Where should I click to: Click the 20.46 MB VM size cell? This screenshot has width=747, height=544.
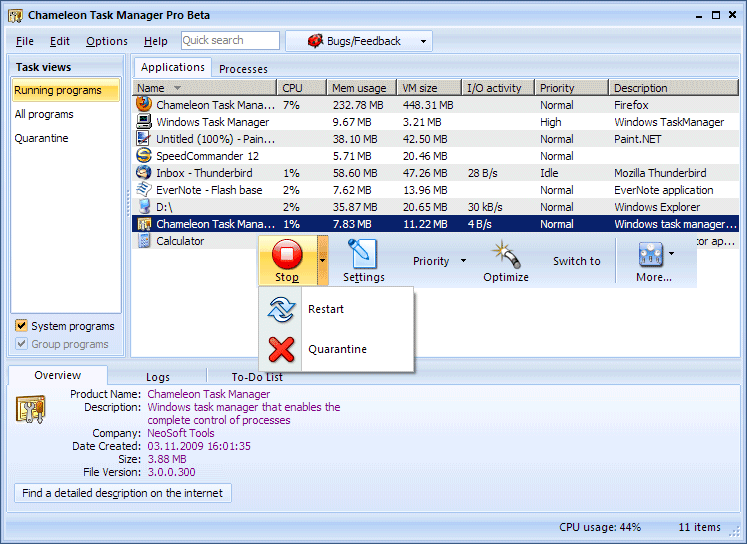click(425, 156)
